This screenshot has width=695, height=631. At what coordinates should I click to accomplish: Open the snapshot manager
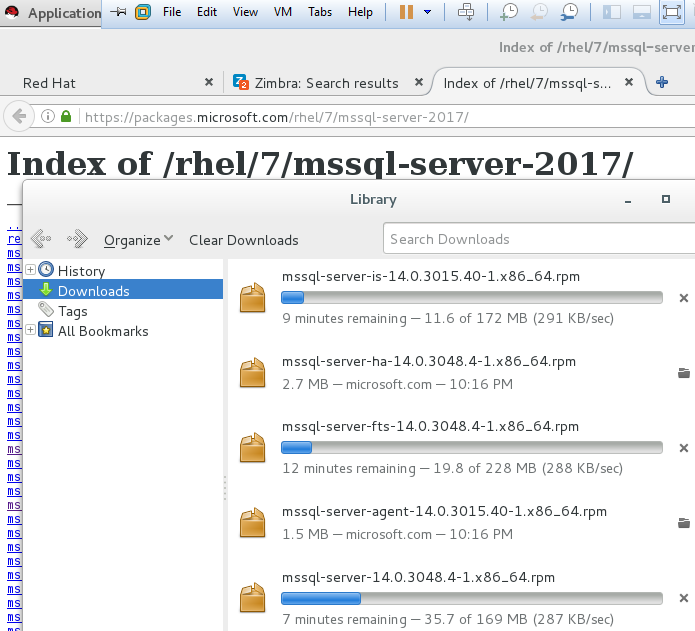[x=569, y=12]
